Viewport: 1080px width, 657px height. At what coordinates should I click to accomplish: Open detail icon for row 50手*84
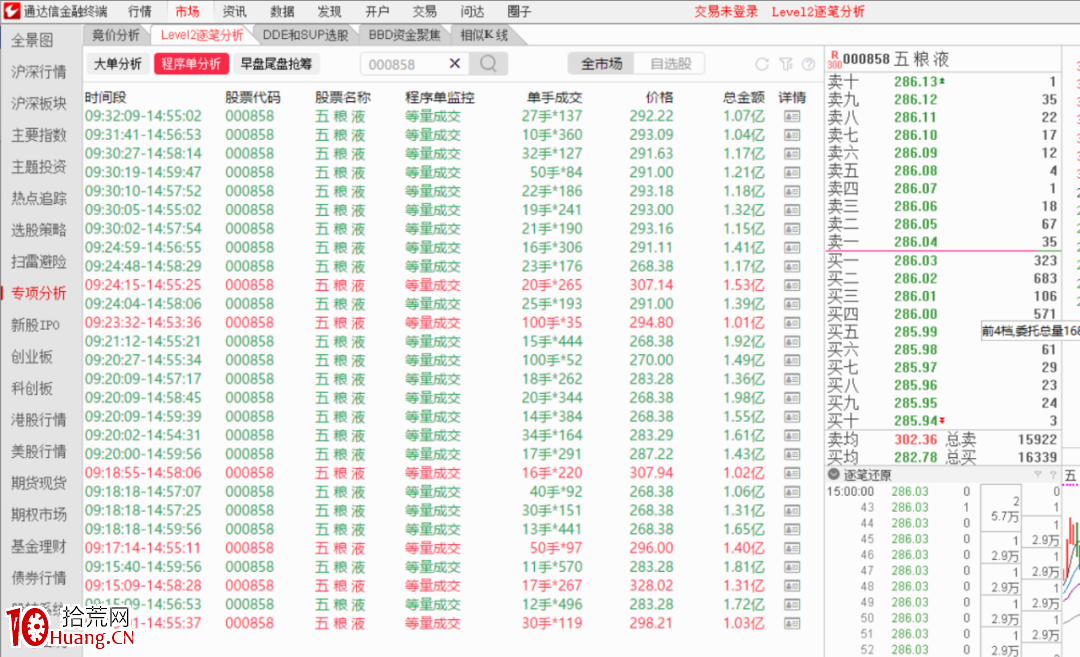[x=792, y=172]
